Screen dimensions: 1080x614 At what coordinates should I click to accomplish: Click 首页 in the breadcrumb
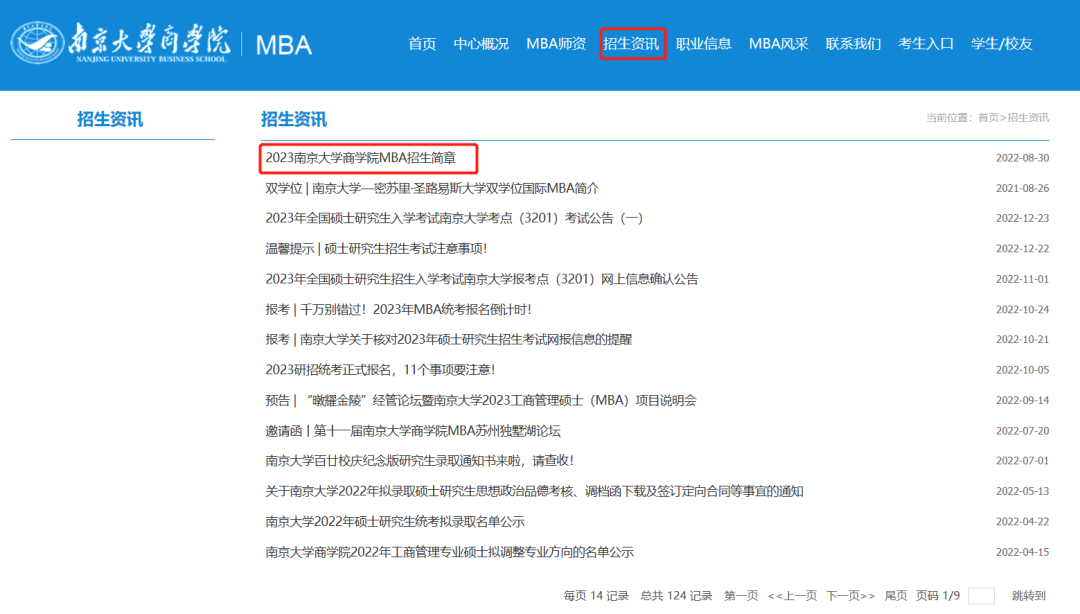pos(988,118)
